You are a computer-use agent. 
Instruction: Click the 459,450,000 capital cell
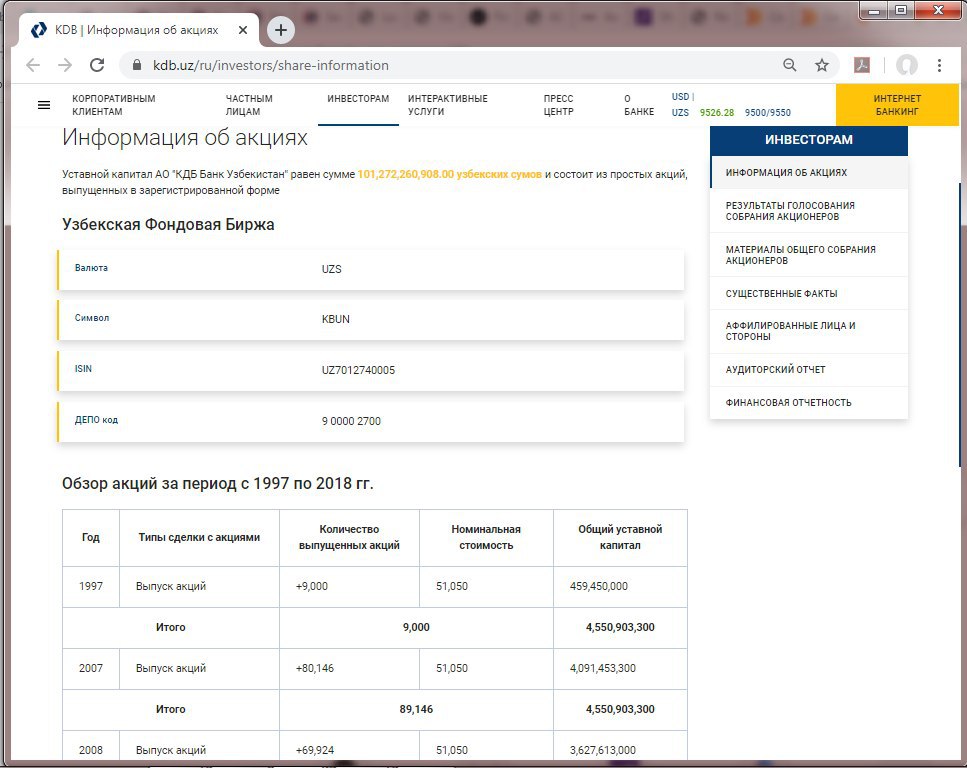point(620,587)
